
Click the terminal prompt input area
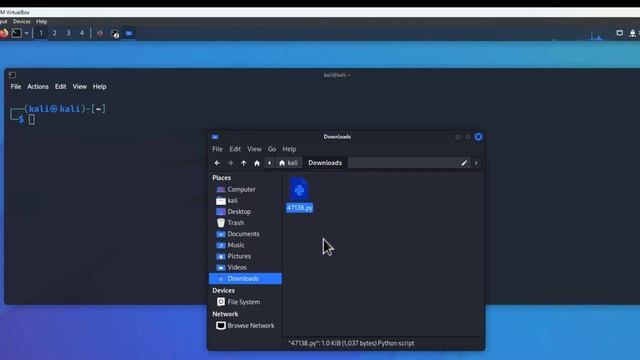31,120
